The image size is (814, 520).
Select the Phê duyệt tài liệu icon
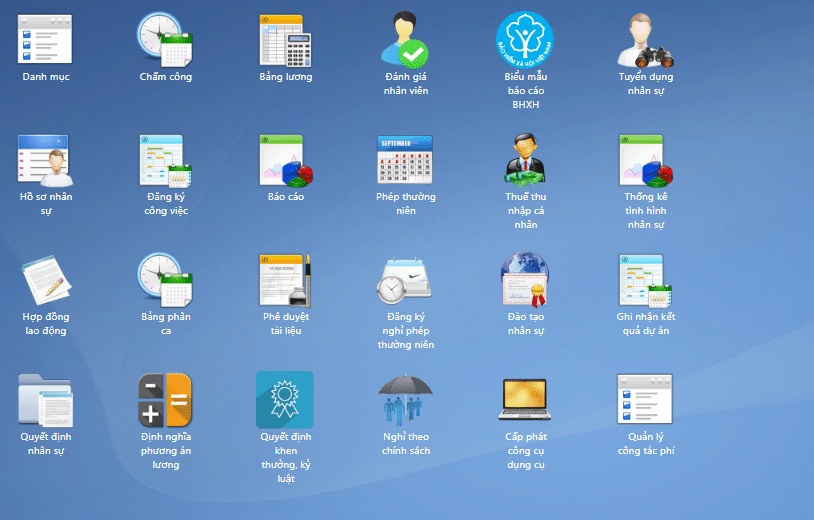point(286,280)
